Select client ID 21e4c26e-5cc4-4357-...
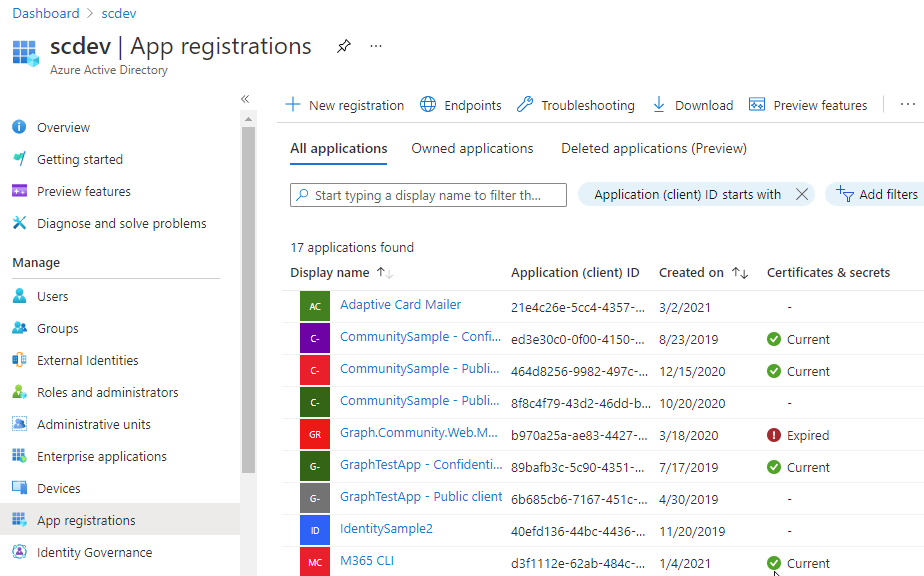Viewport: 924px width, 576px height. pos(578,307)
